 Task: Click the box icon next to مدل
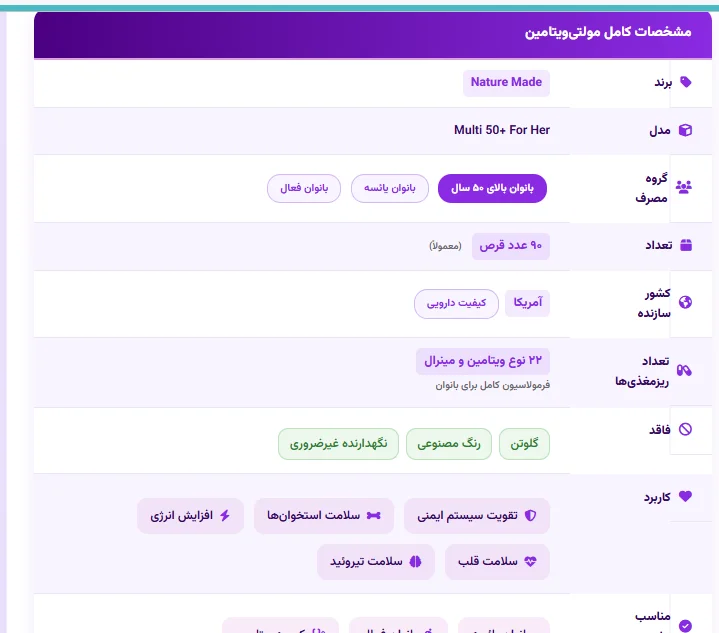point(686,130)
